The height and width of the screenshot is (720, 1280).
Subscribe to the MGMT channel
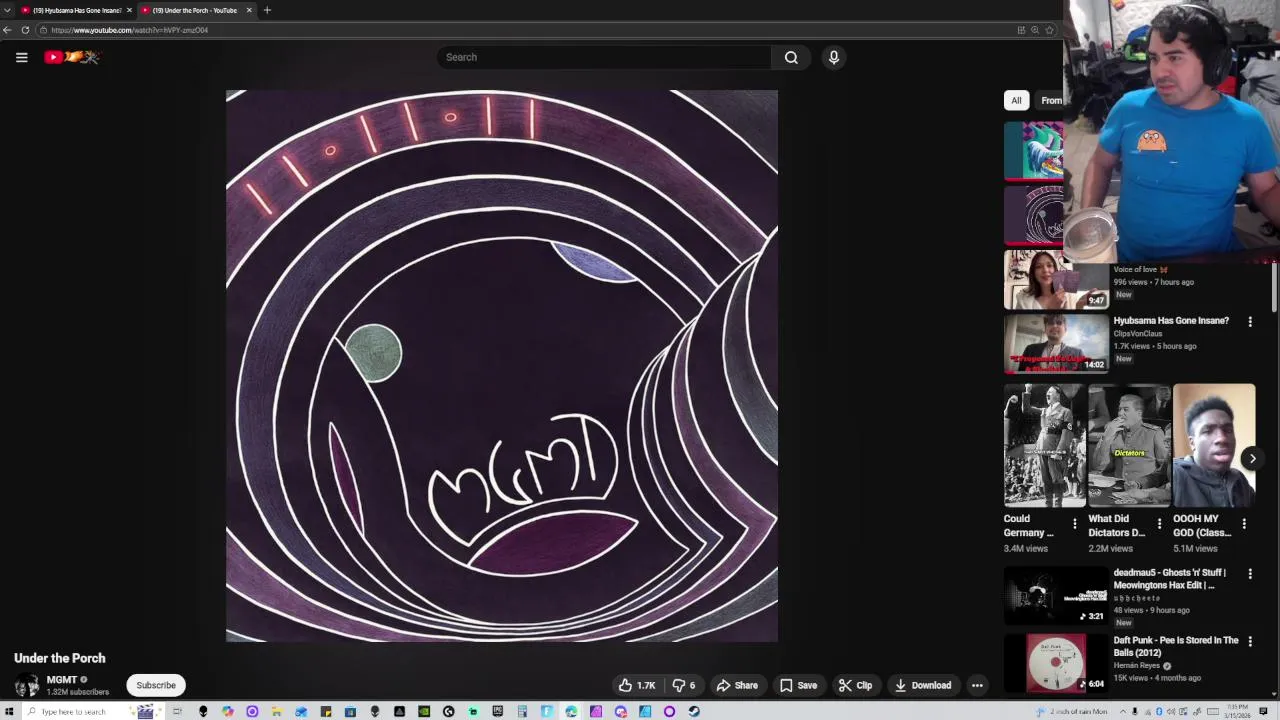tap(156, 685)
